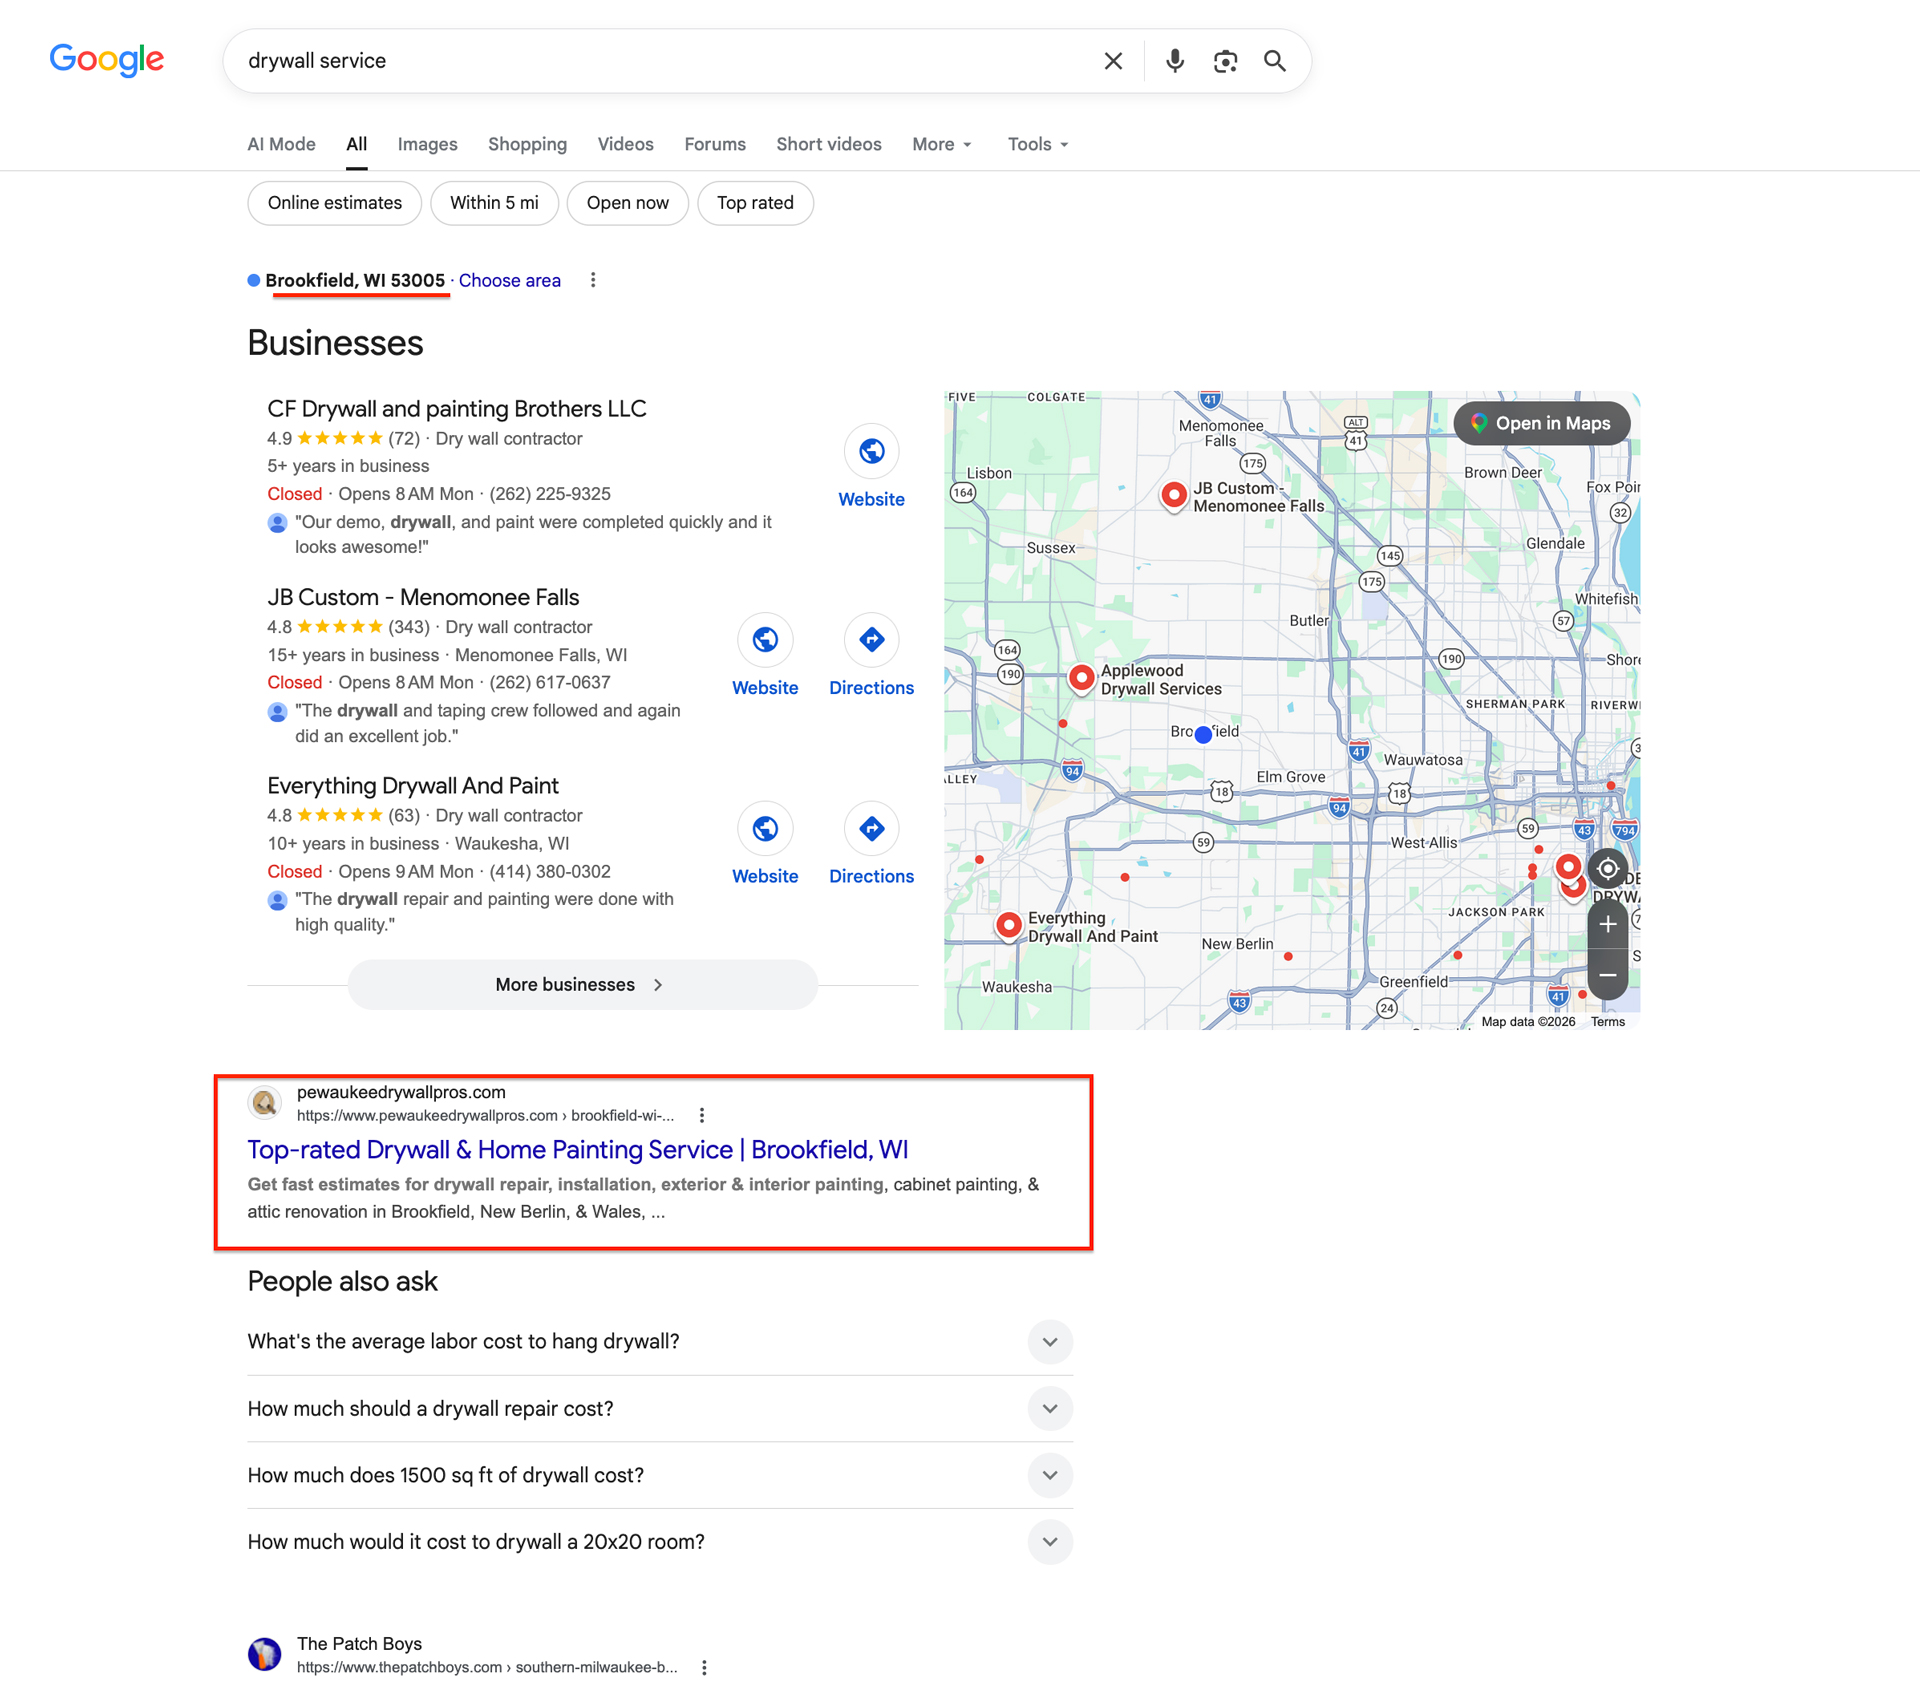Zoom out on the map with minus button
This screenshot has width=1920, height=1684.
coord(1607,975)
